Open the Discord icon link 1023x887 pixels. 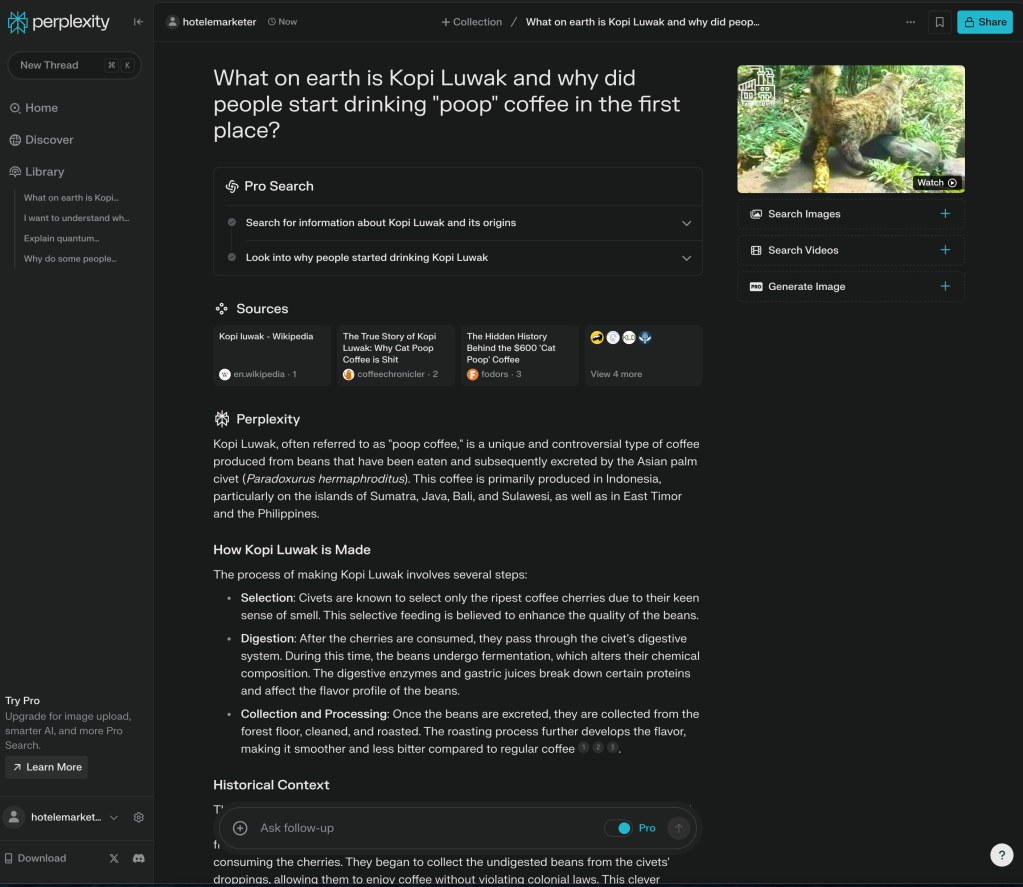click(x=138, y=858)
